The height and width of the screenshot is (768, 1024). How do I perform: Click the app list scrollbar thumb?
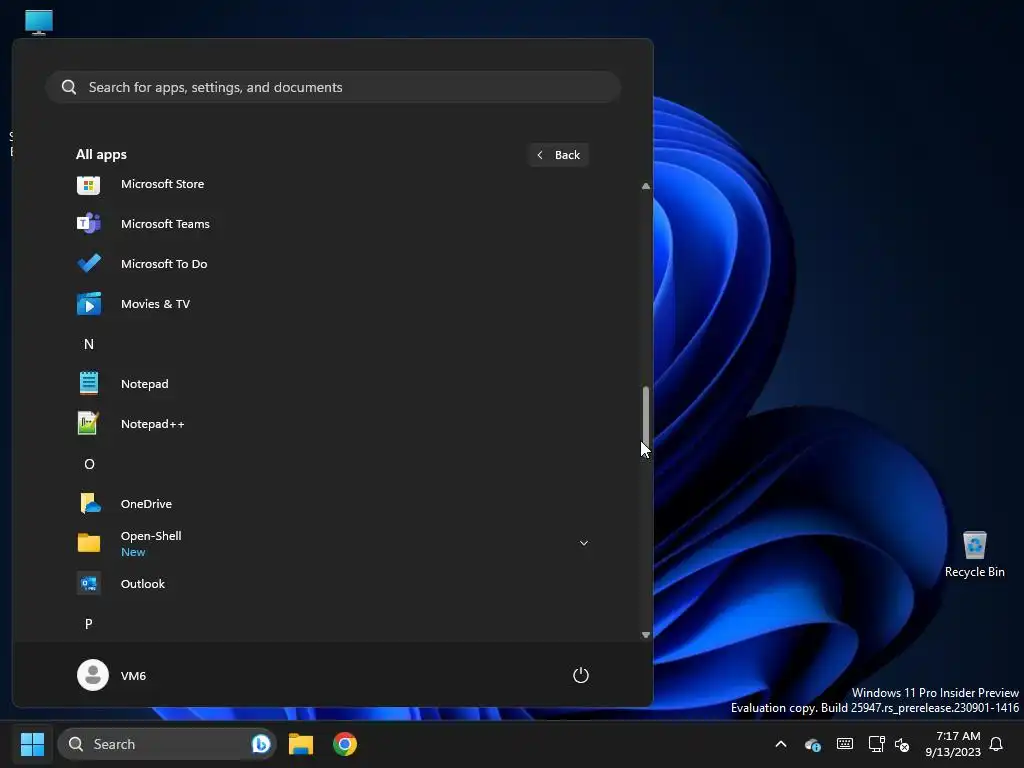[x=646, y=415]
